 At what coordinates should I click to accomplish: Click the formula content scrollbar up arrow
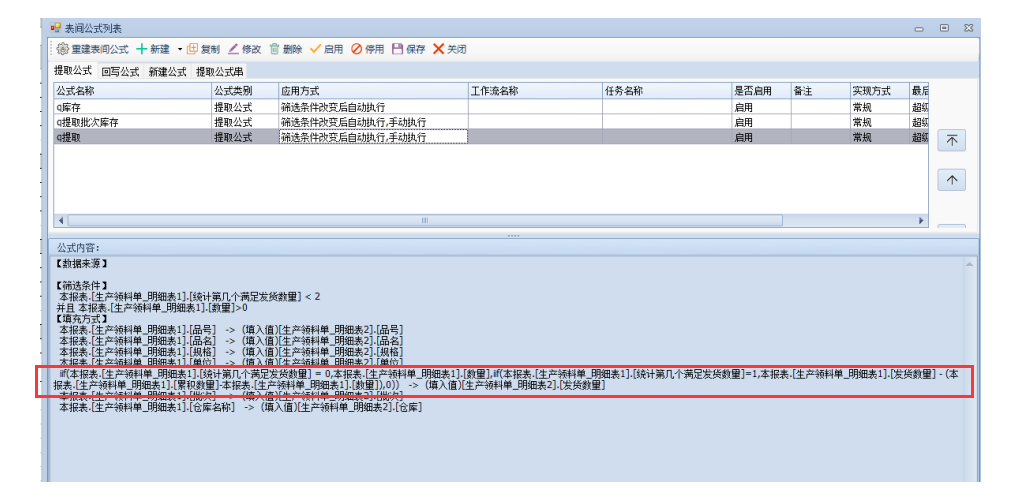coord(968,264)
